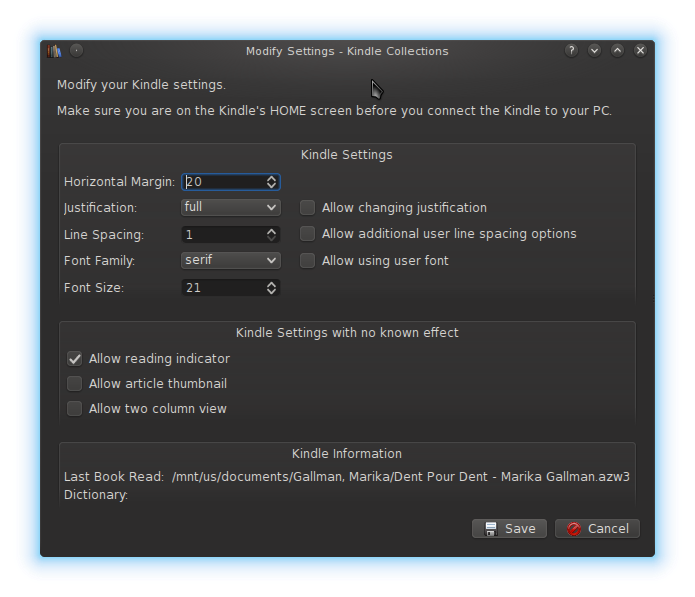Screen dimensions: 695x597
Task: Click the Justification label
Action: [100, 208]
